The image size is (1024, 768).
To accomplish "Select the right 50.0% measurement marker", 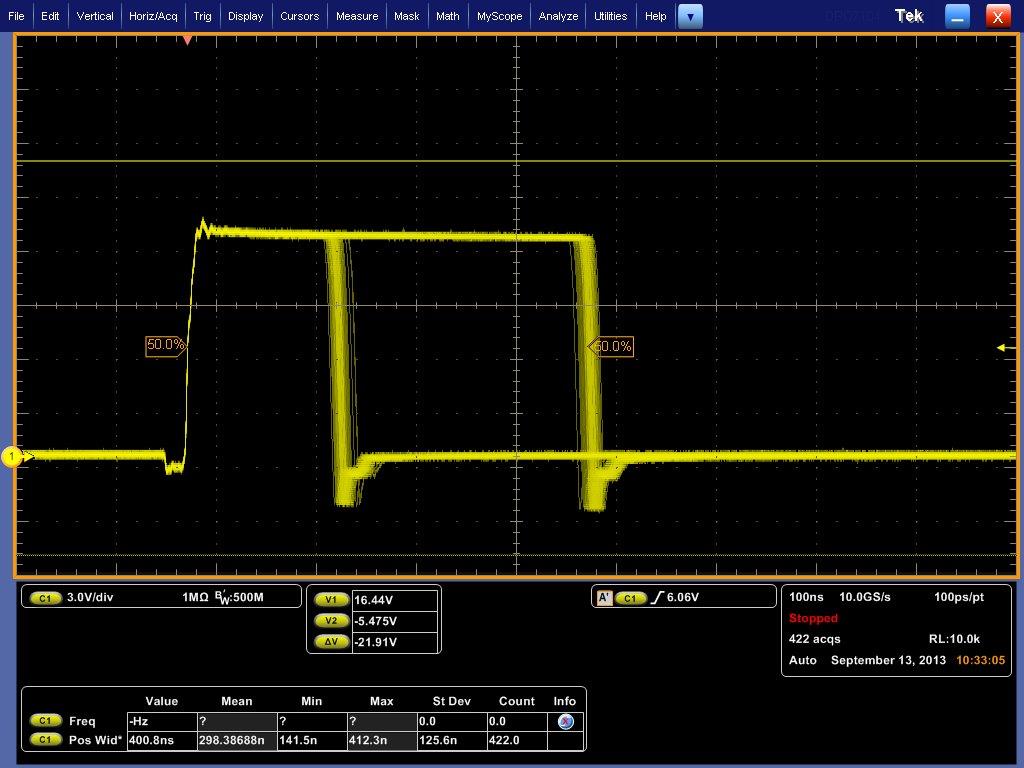I will point(611,347).
